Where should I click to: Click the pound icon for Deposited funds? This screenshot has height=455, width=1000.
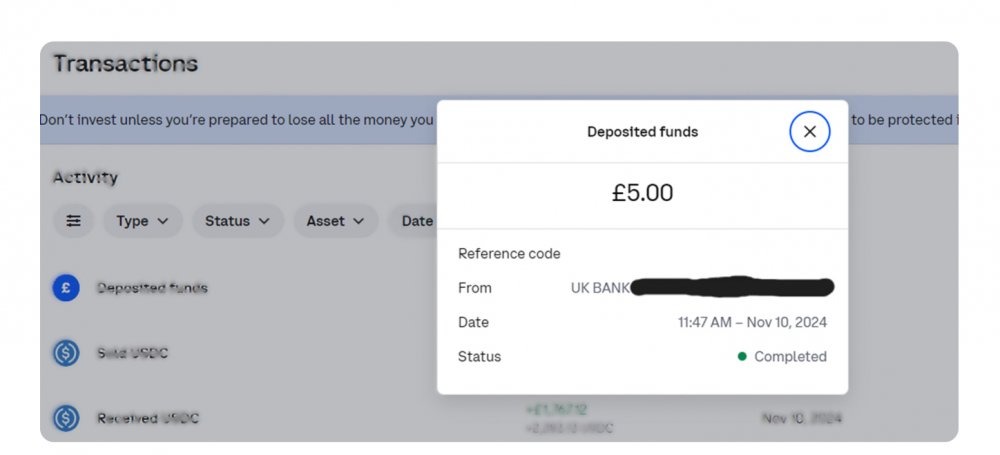tap(66, 288)
